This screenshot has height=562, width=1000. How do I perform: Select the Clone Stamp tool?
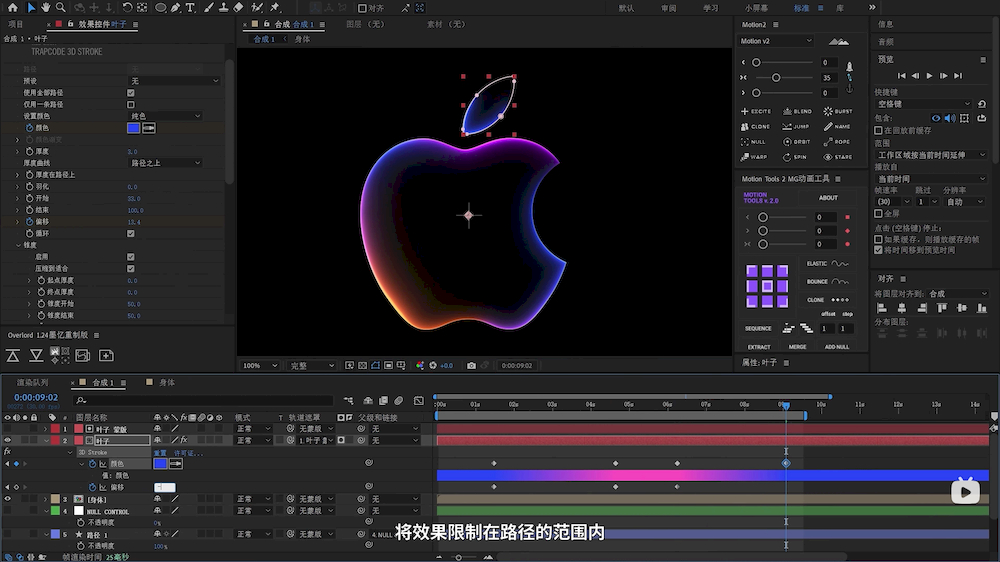pyautogui.click(x=223, y=8)
